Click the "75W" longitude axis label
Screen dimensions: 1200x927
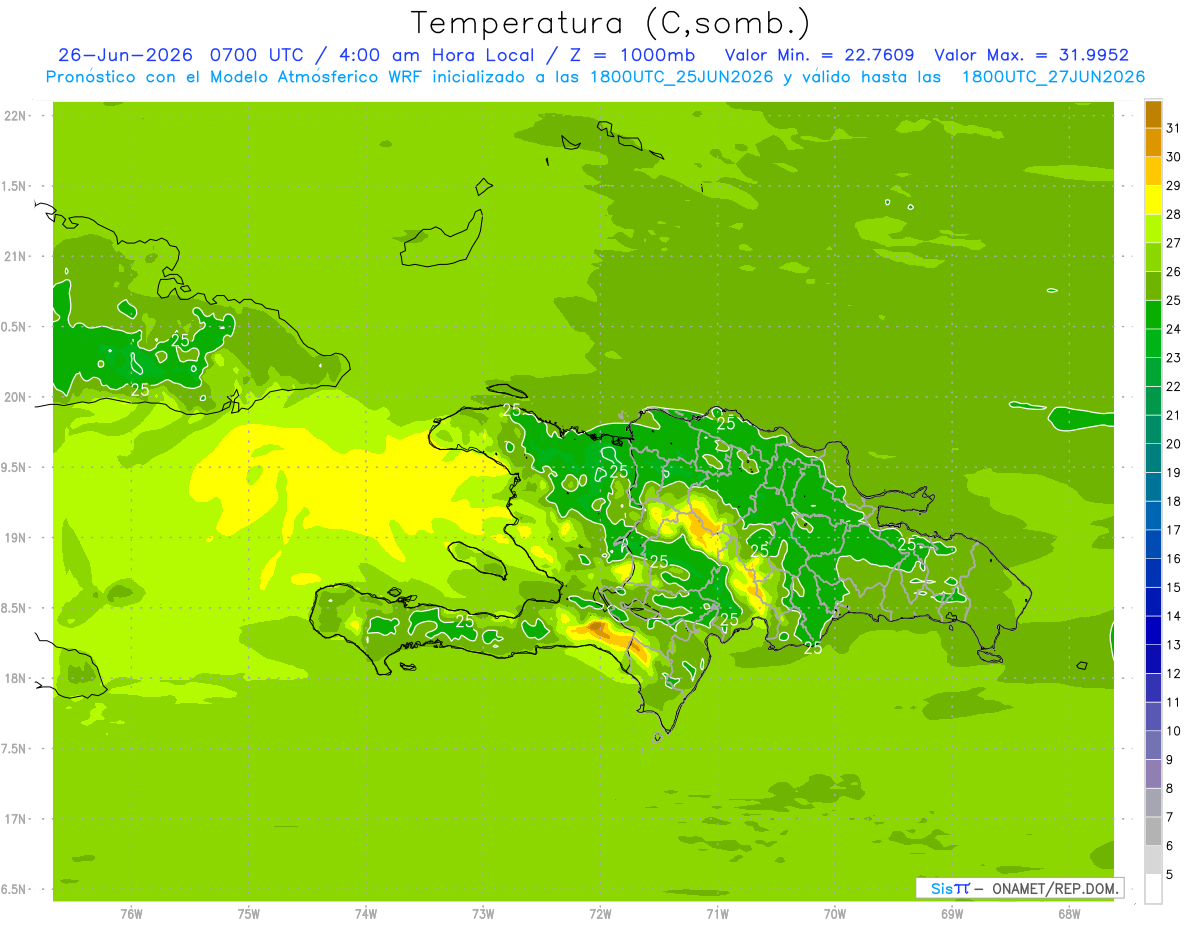248,914
